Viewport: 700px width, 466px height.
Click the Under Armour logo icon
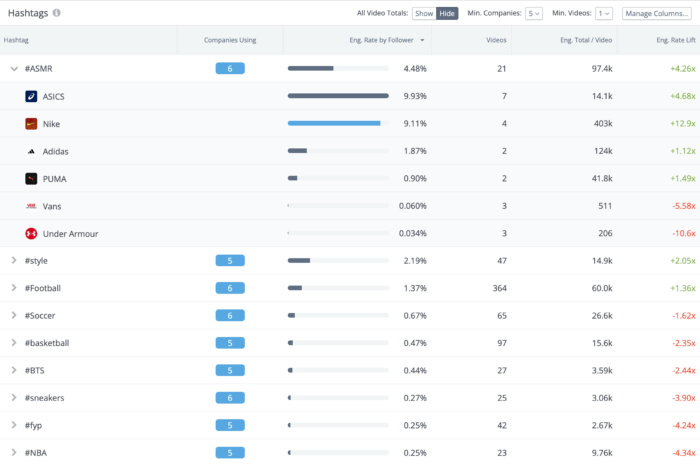click(x=31, y=234)
